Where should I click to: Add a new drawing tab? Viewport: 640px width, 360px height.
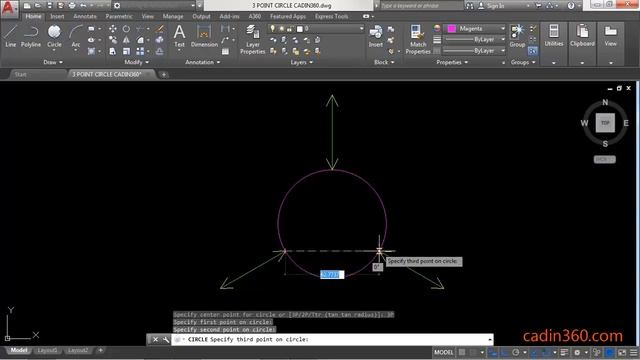click(164, 75)
